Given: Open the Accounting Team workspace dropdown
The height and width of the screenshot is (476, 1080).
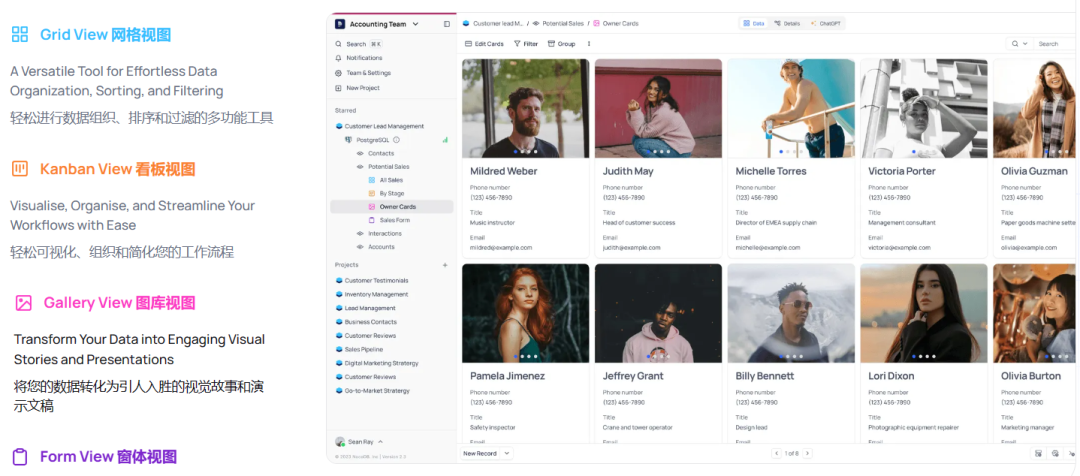Looking at the screenshot, I should [x=415, y=24].
